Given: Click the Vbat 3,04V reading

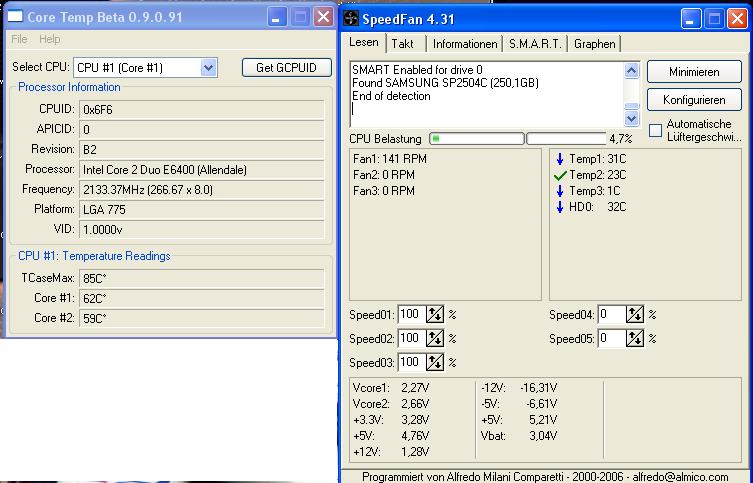Looking at the screenshot, I should (519, 436).
